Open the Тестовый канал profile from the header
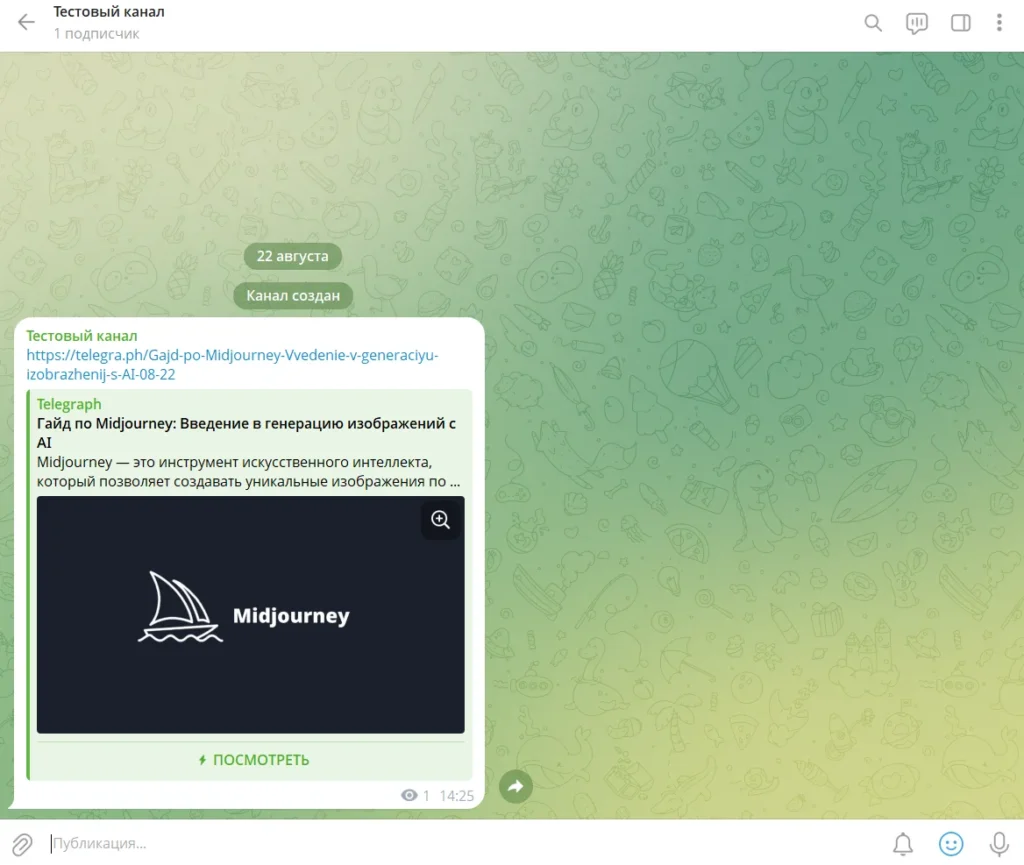 [x=109, y=13]
